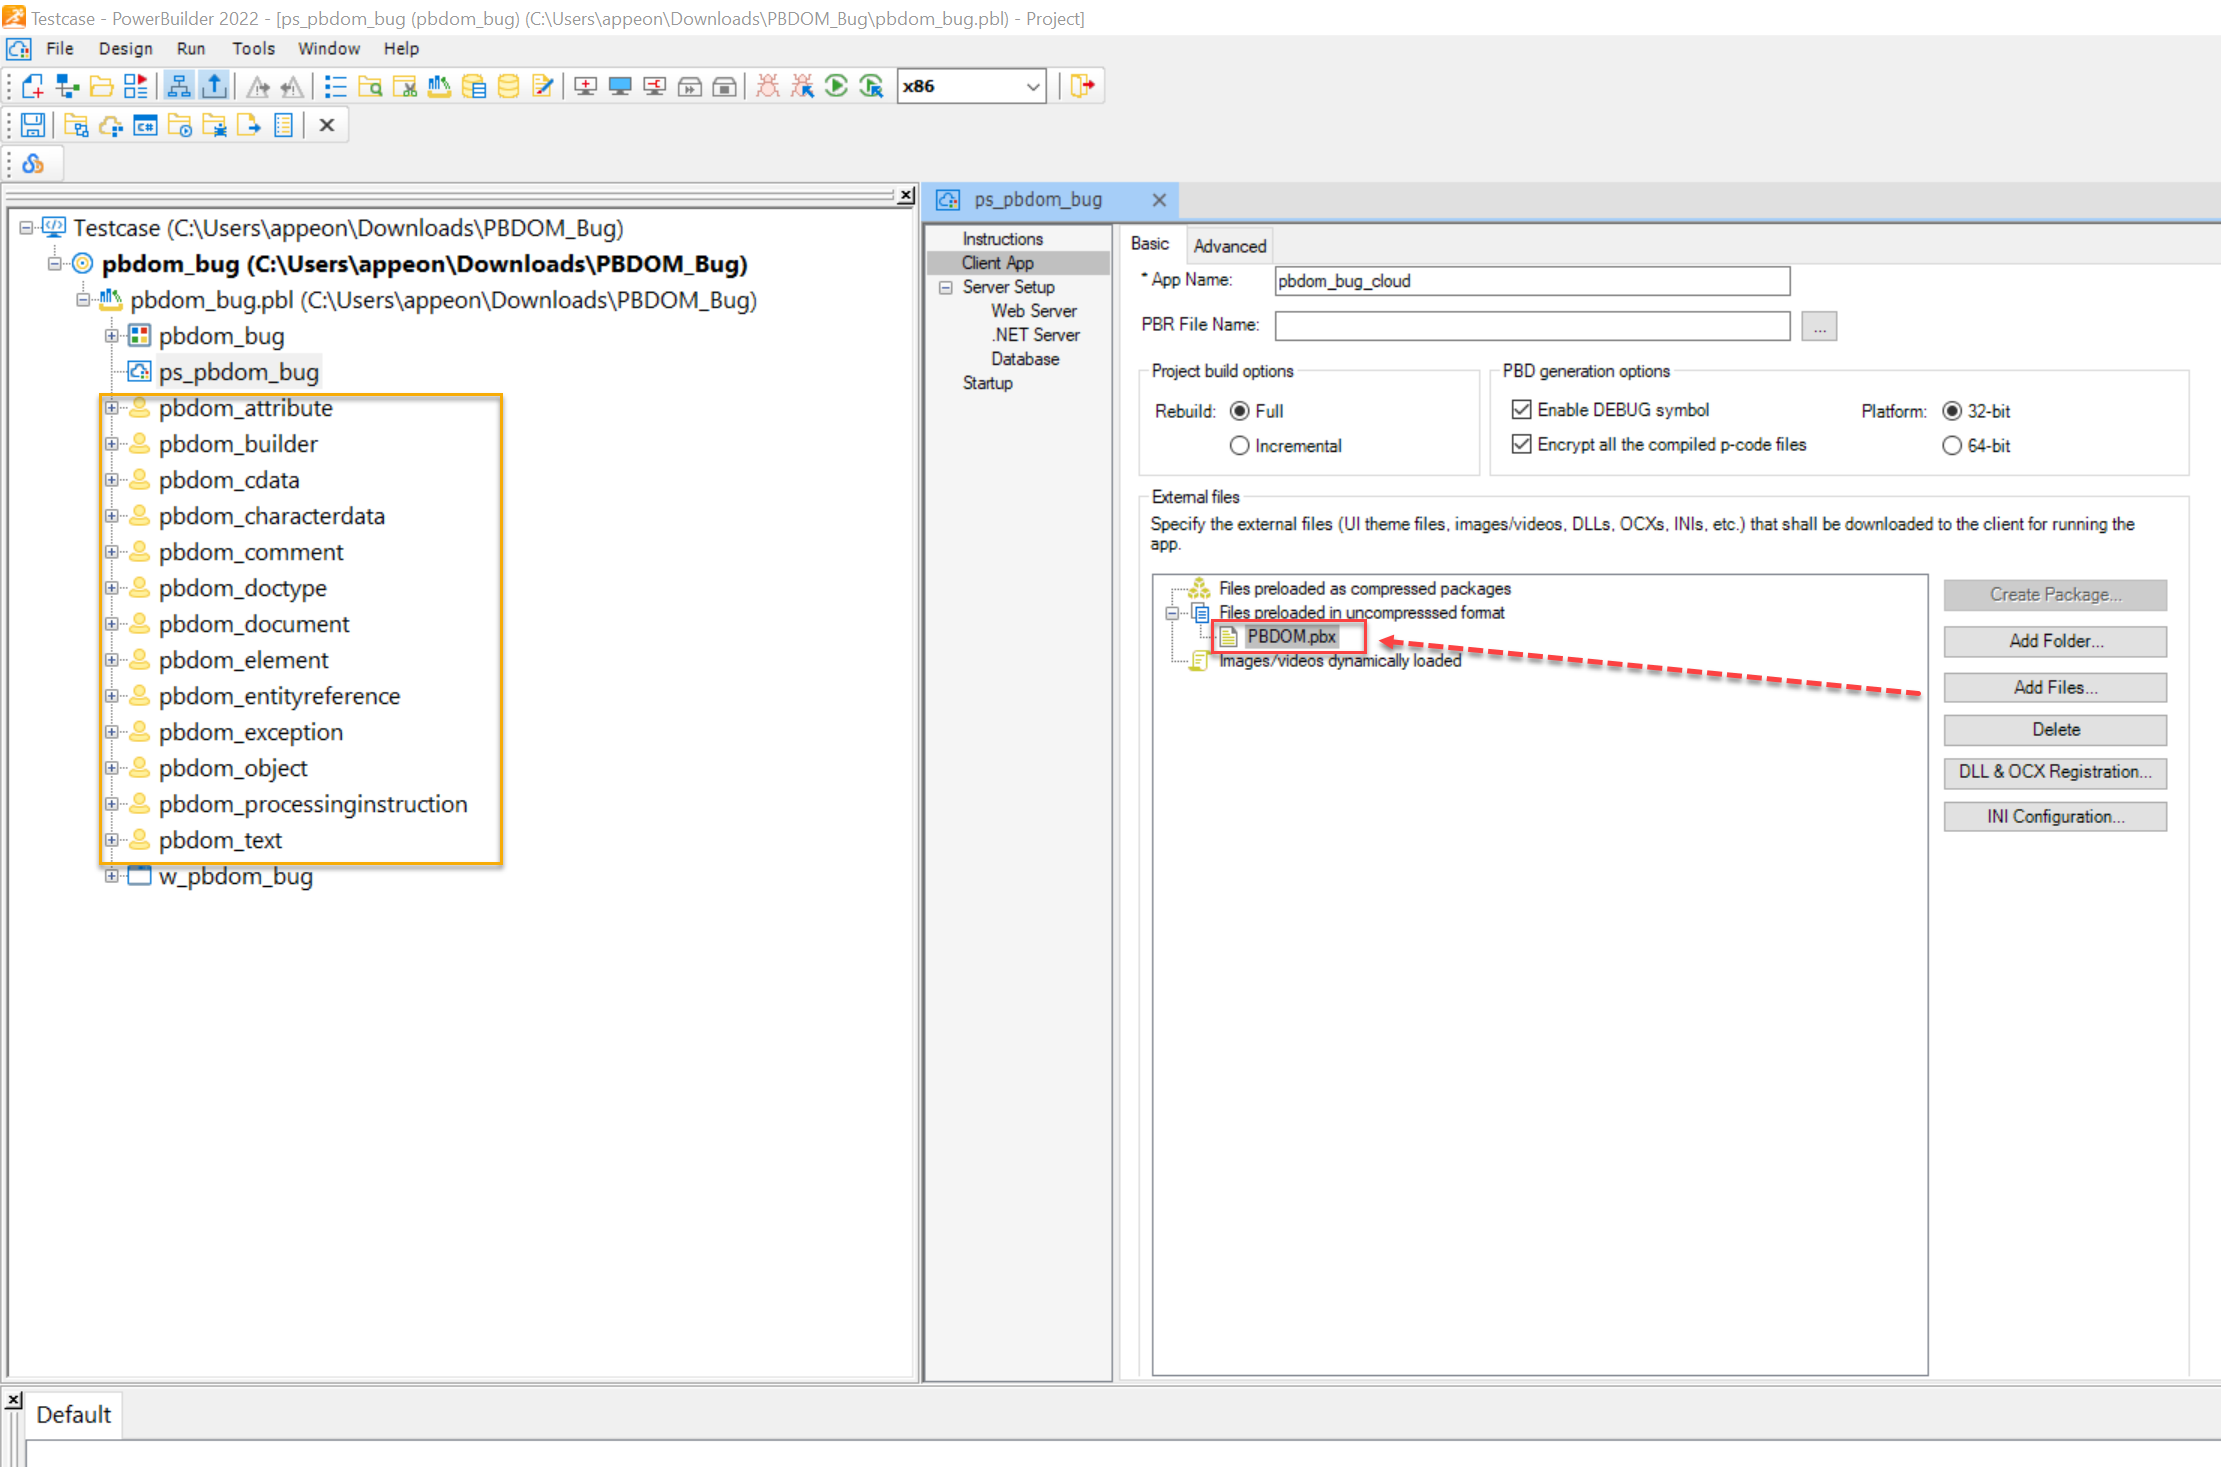The height and width of the screenshot is (1467, 2221).
Task: Click the New object toolbar icon
Action: (32, 86)
